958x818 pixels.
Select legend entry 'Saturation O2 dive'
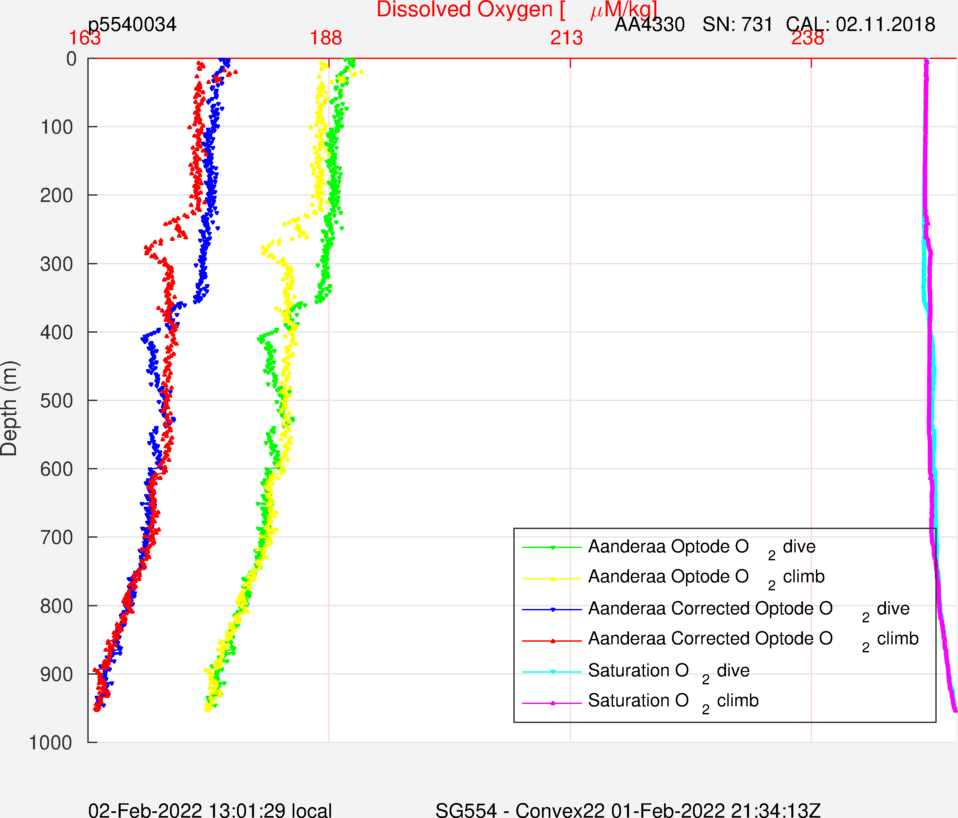[669, 672]
